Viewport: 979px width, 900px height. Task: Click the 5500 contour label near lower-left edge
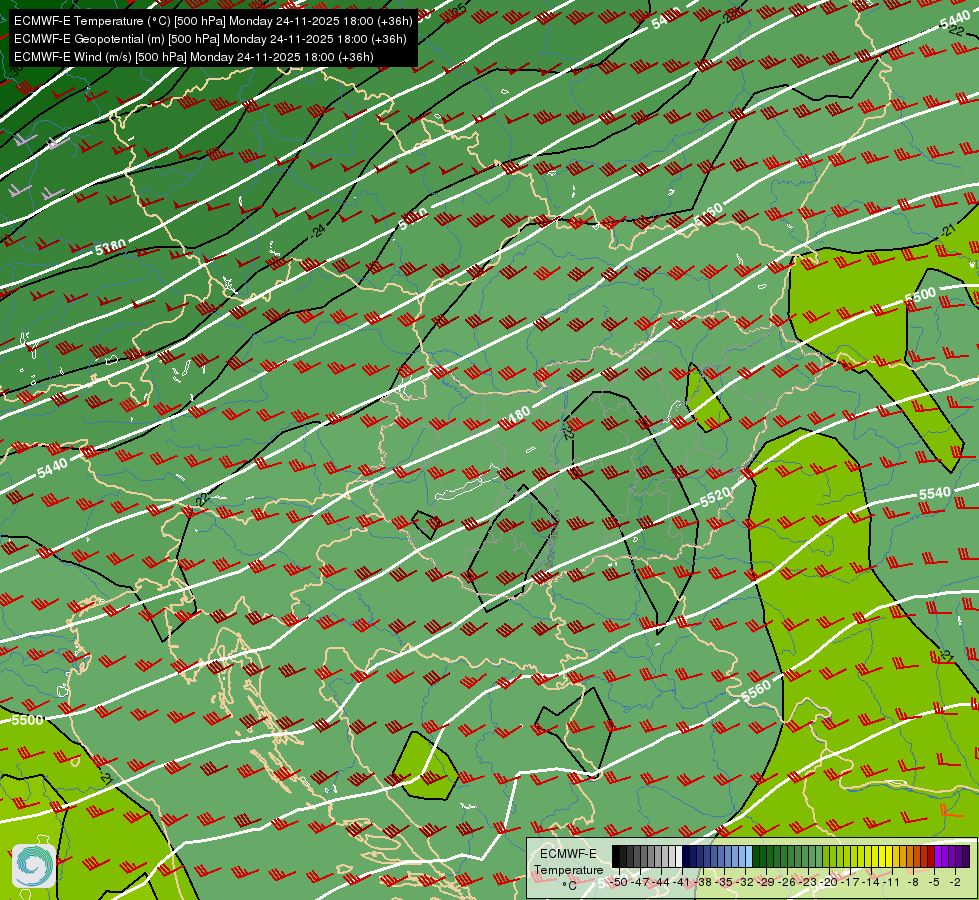point(27,720)
